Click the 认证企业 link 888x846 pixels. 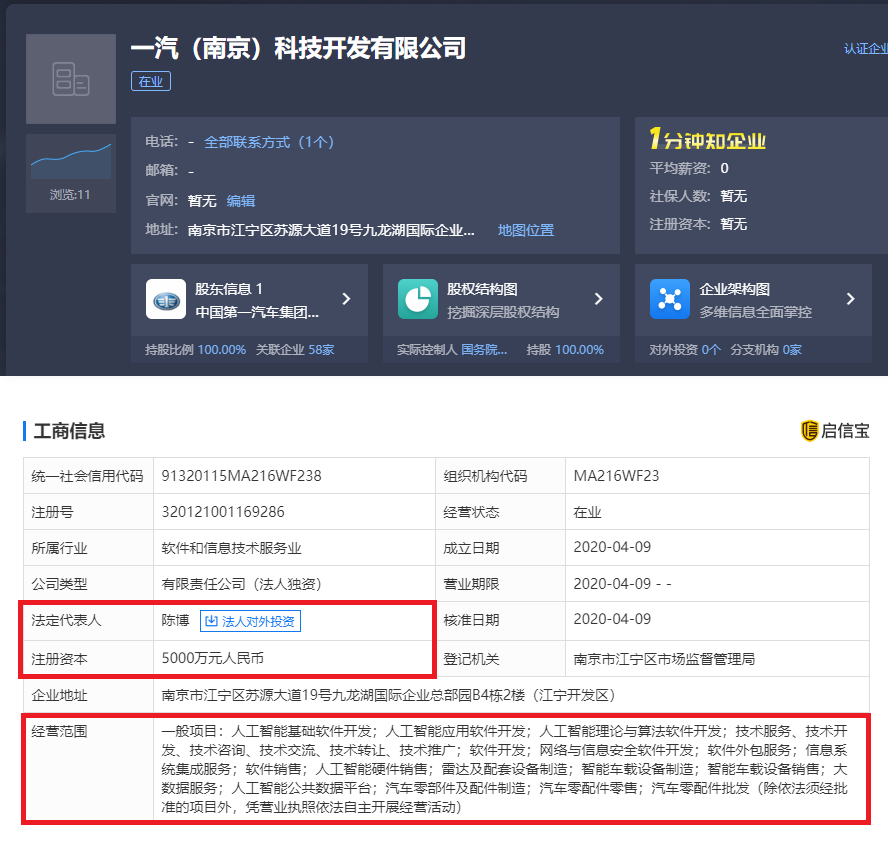865,48
